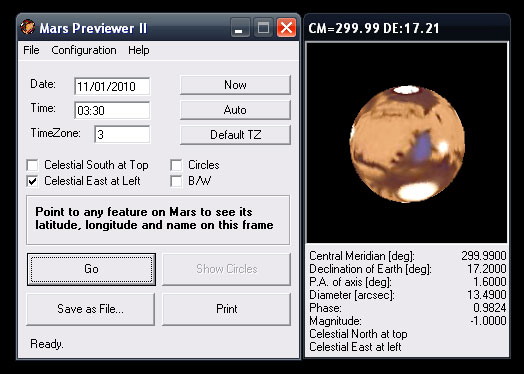Open the Help menu

pos(139,50)
